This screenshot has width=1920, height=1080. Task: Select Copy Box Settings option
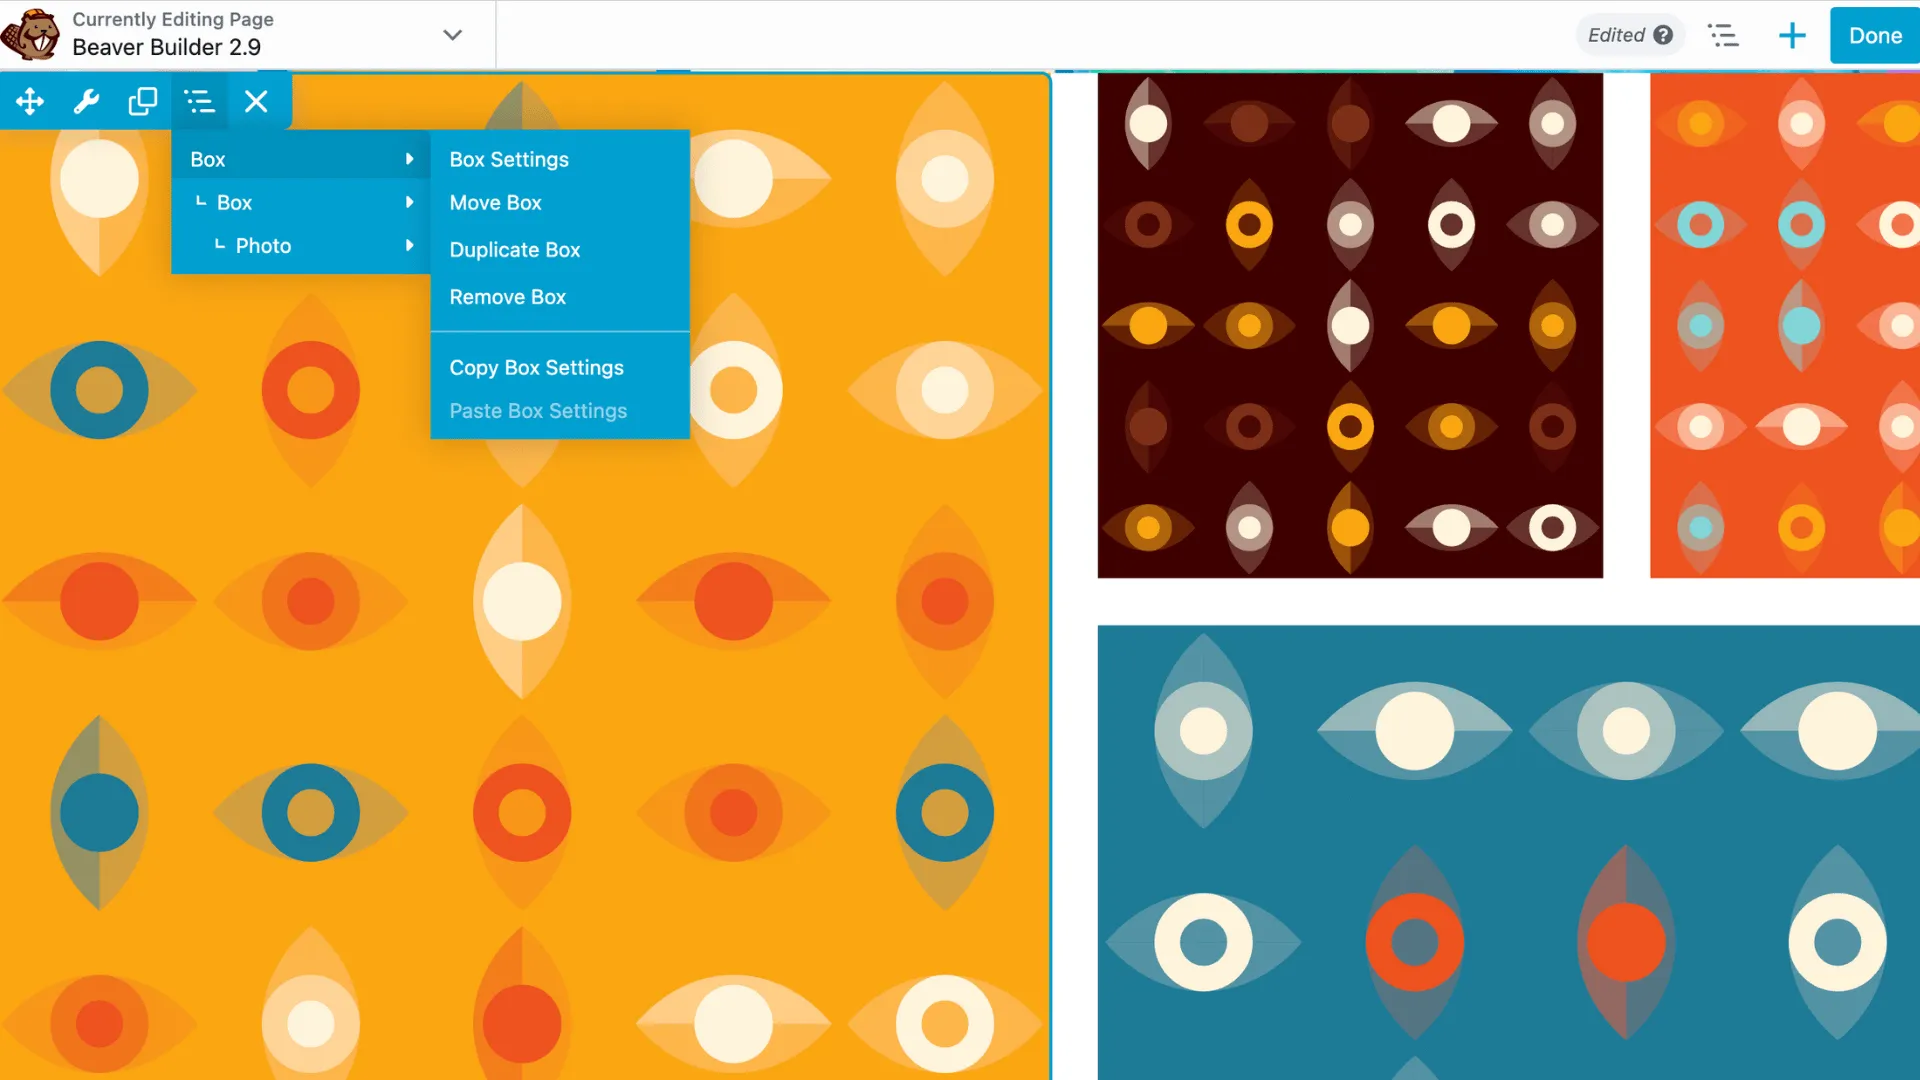pyautogui.click(x=537, y=365)
